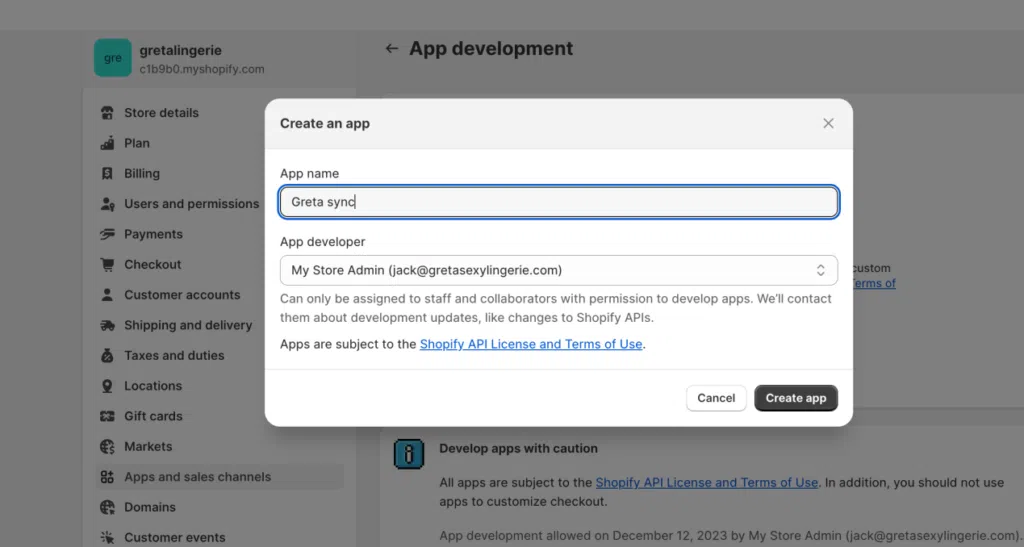1024x547 pixels.
Task: Close the Create an app dialog
Action: [x=828, y=123]
